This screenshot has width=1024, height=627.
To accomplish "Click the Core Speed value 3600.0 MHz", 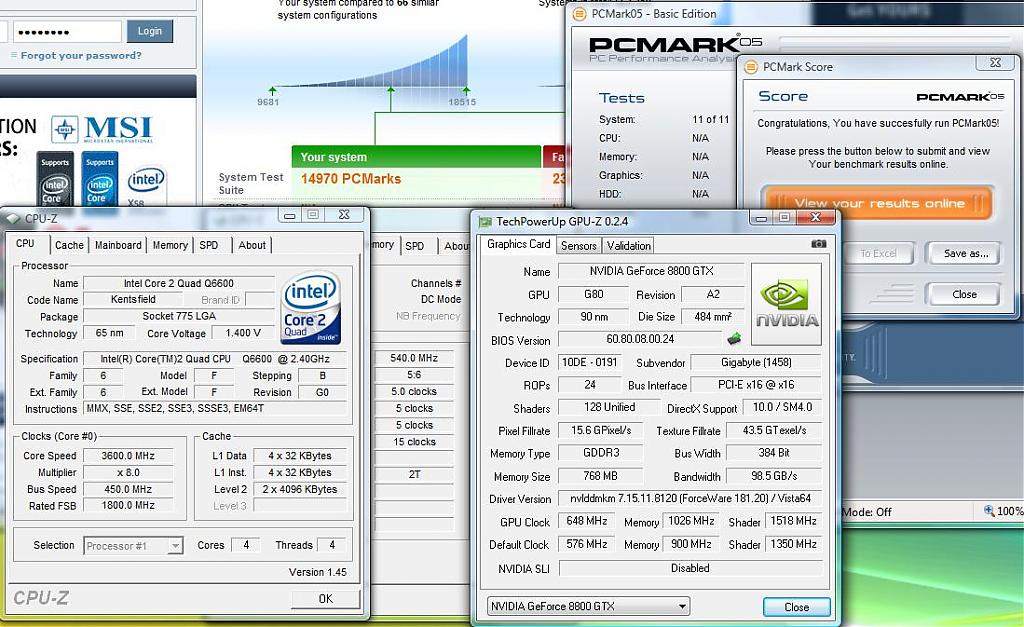I will click(x=128, y=455).
